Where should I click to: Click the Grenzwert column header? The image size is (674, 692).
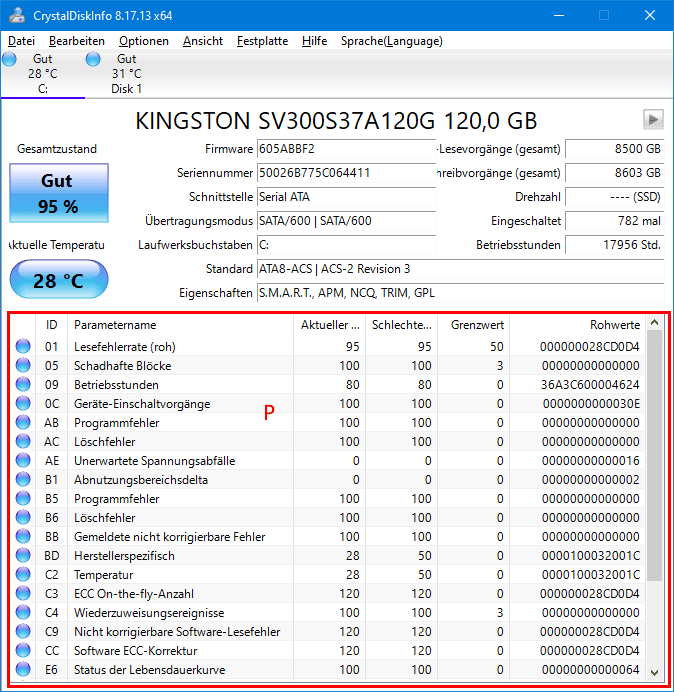point(474,325)
